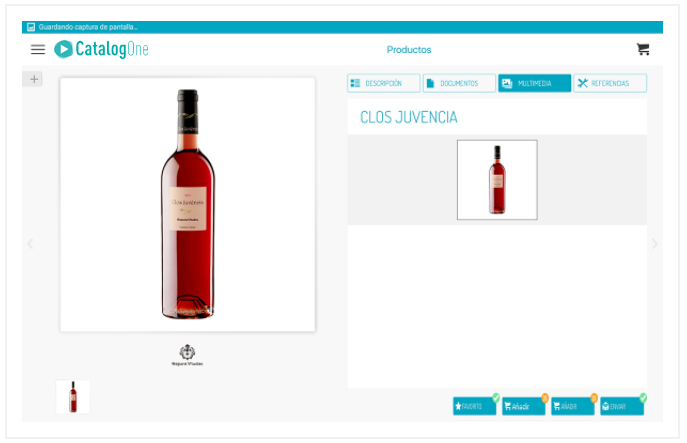
Task: Click the screenshot-saving notification icon
Action: coord(31,27)
